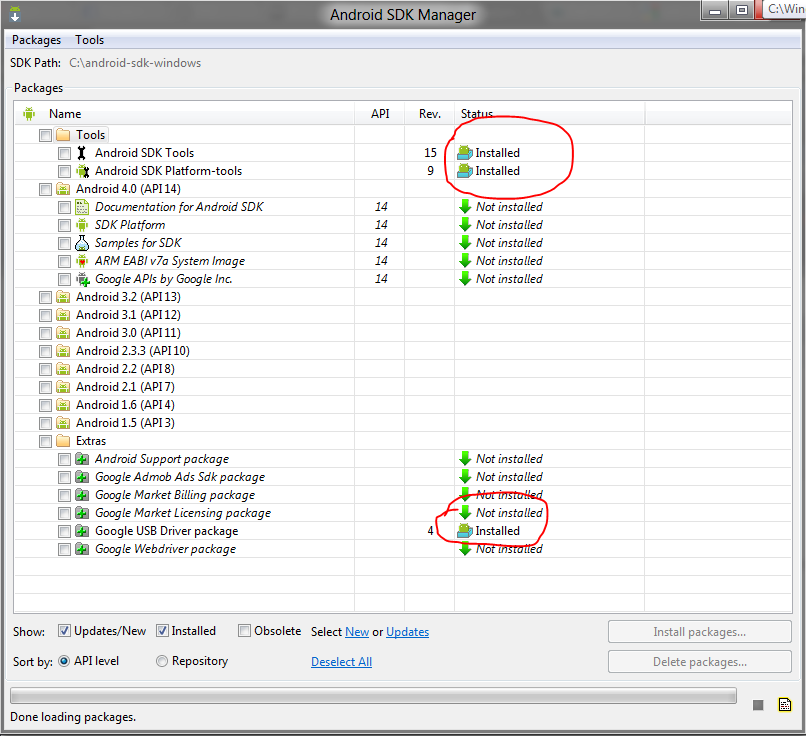This screenshot has height=736, width=806.
Task: Click the Google Webdriver package icon
Action: [x=82, y=549]
